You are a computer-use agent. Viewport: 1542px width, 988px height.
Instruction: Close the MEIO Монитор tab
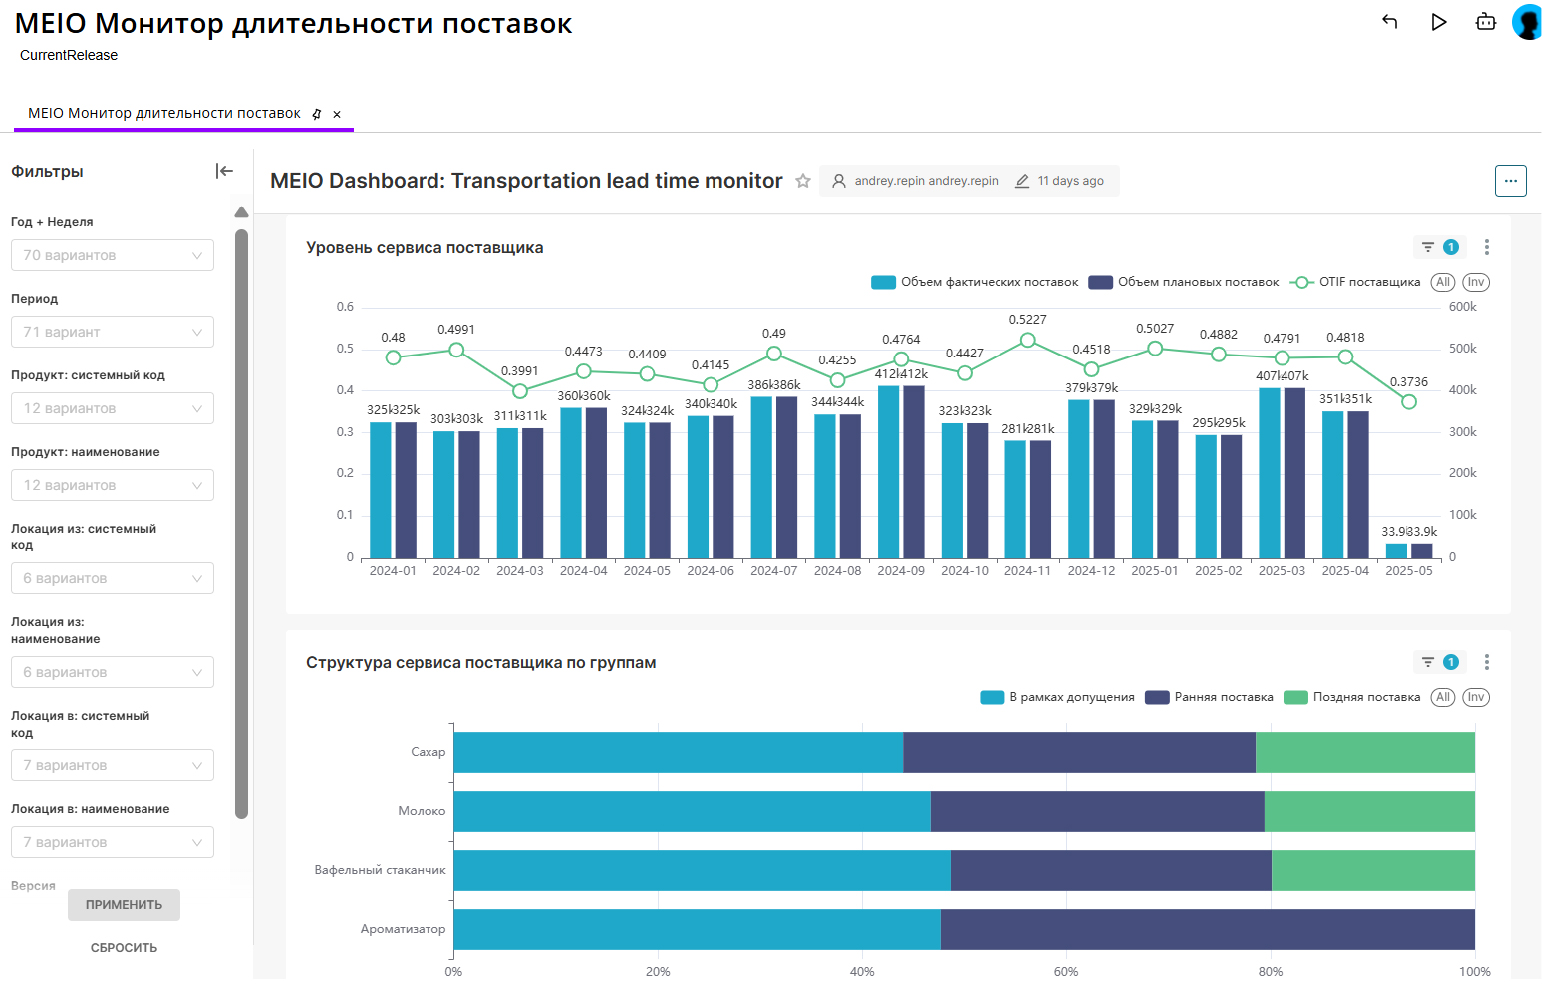337,114
